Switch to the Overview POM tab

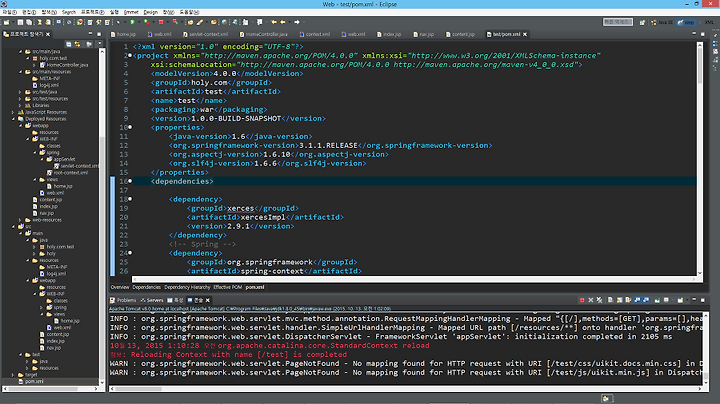pyautogui.click(x=119, y=287)
